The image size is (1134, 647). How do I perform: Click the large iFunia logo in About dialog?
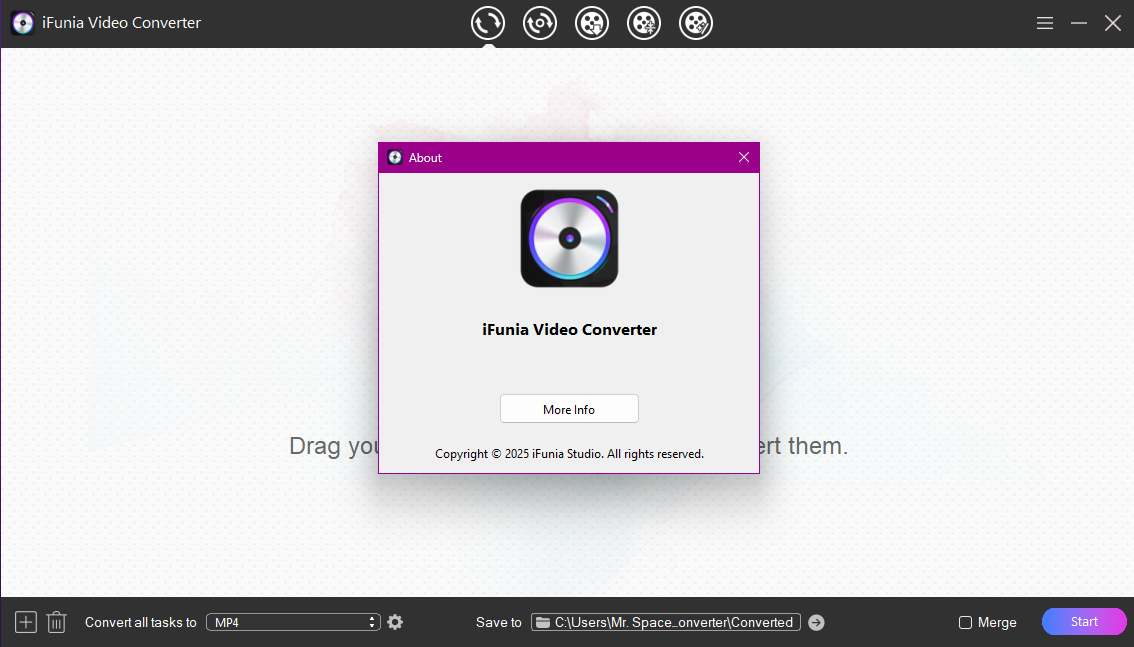pyautogui.click(x=569, y=239)
